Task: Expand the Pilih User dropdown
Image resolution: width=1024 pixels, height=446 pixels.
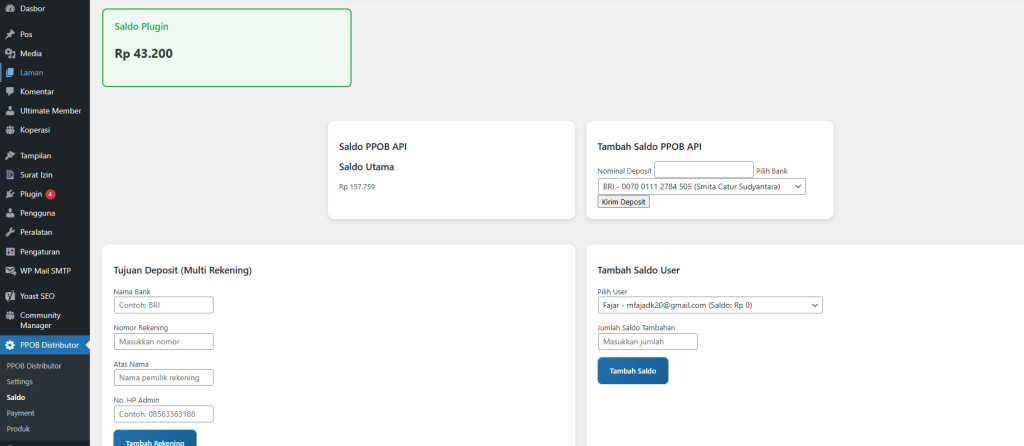Action: pos(709,305)
